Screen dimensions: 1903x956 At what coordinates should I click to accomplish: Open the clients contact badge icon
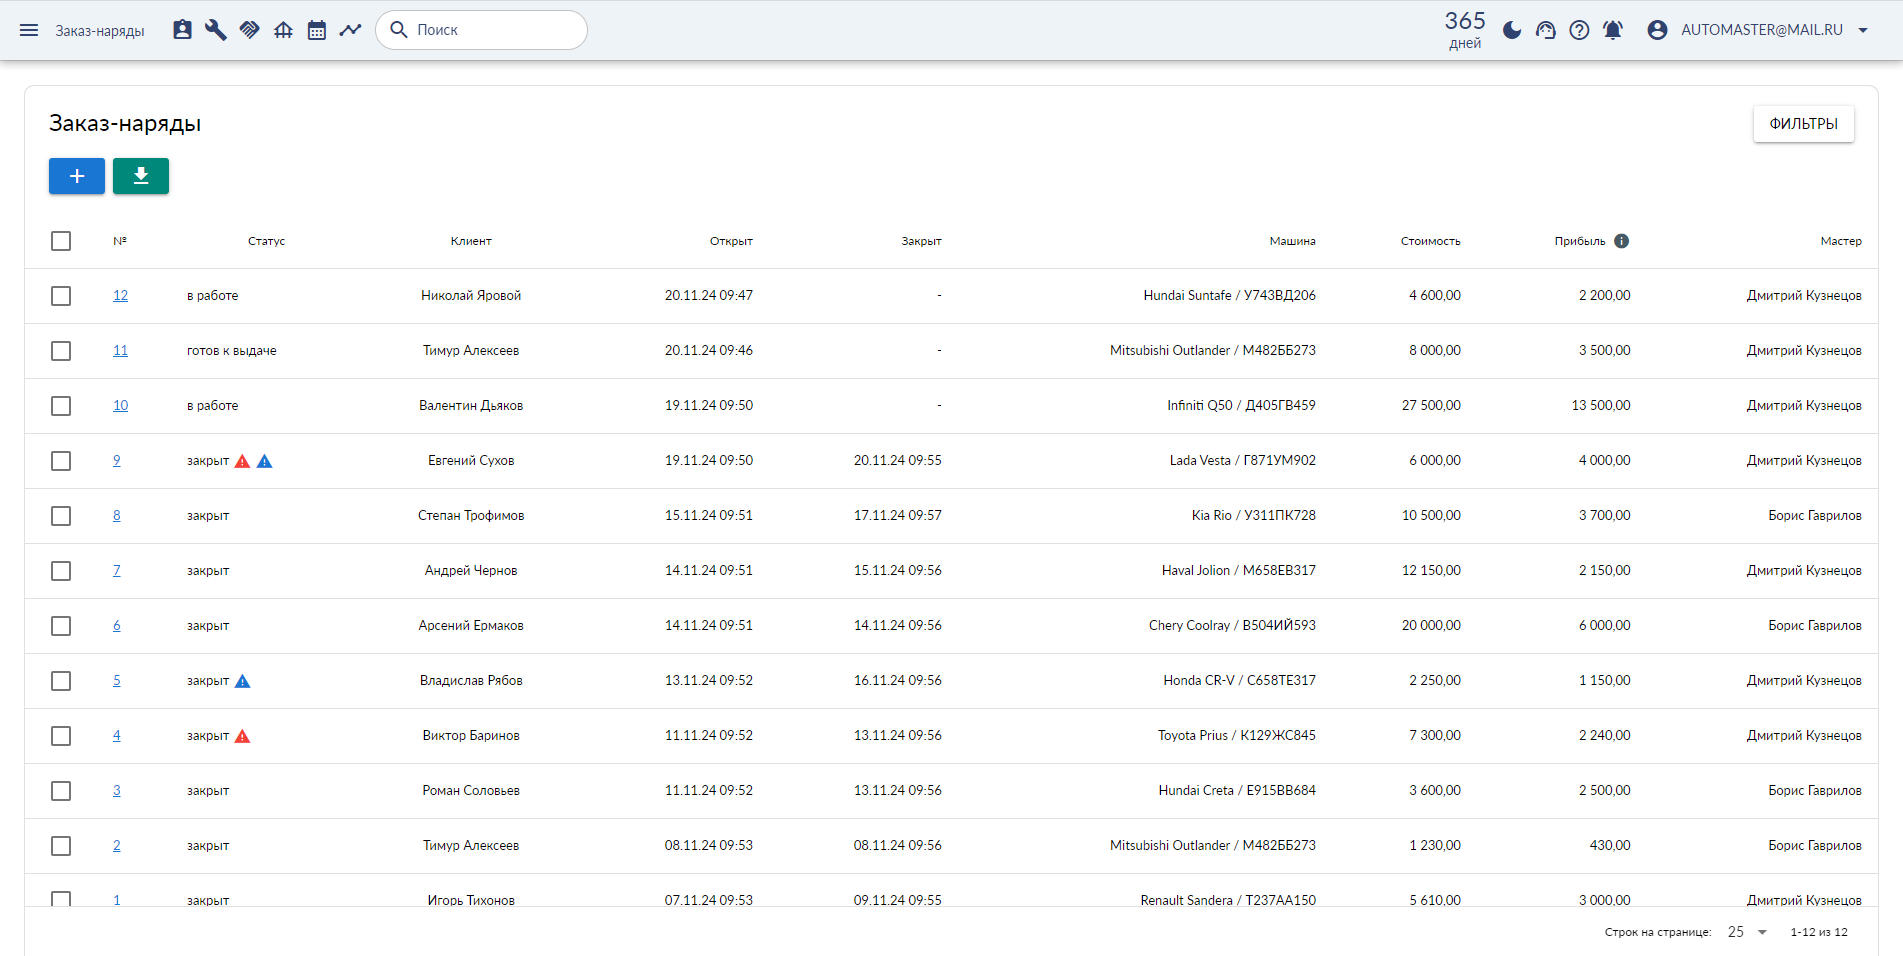pyautogui.click(x=182, y=30)
